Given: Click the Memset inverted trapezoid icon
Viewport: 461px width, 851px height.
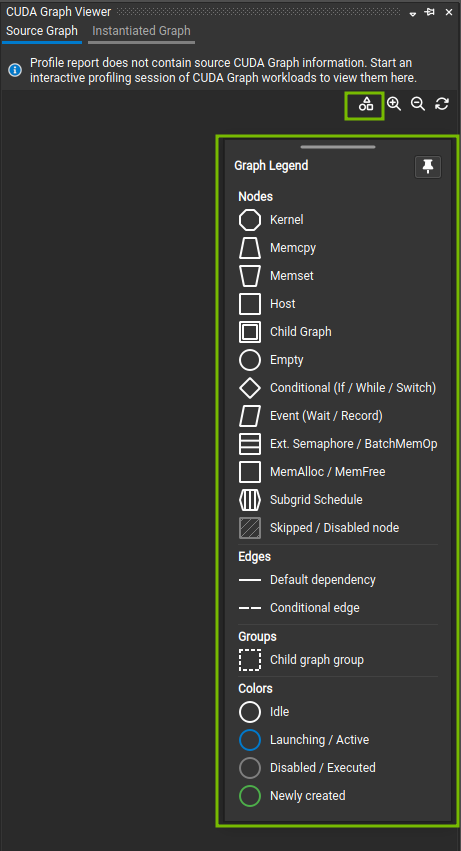Looking at the screenshot, I should [250, 276].
